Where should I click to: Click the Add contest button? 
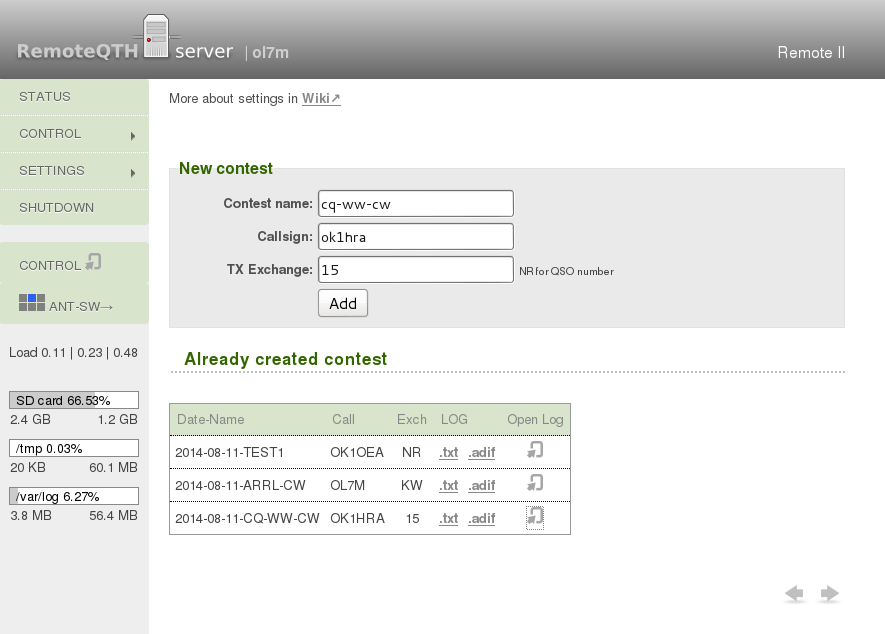(x=343, y=303)
